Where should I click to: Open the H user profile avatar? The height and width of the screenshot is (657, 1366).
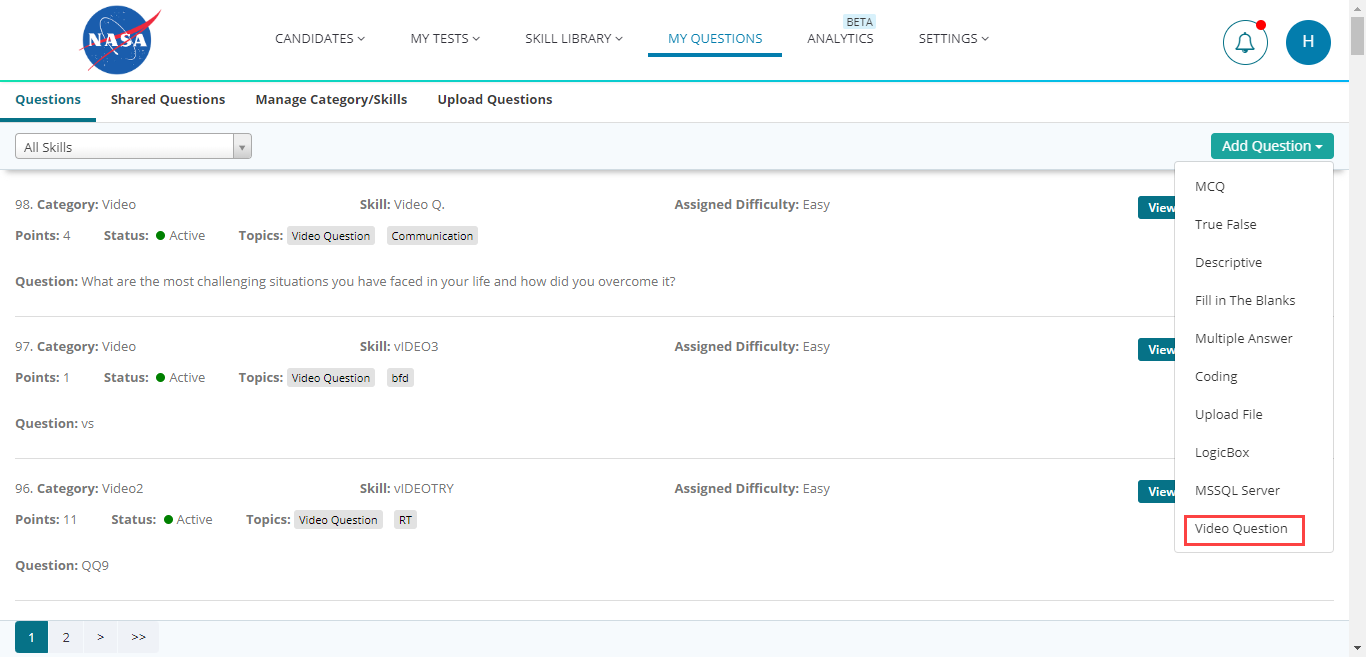coord(1308,42)
